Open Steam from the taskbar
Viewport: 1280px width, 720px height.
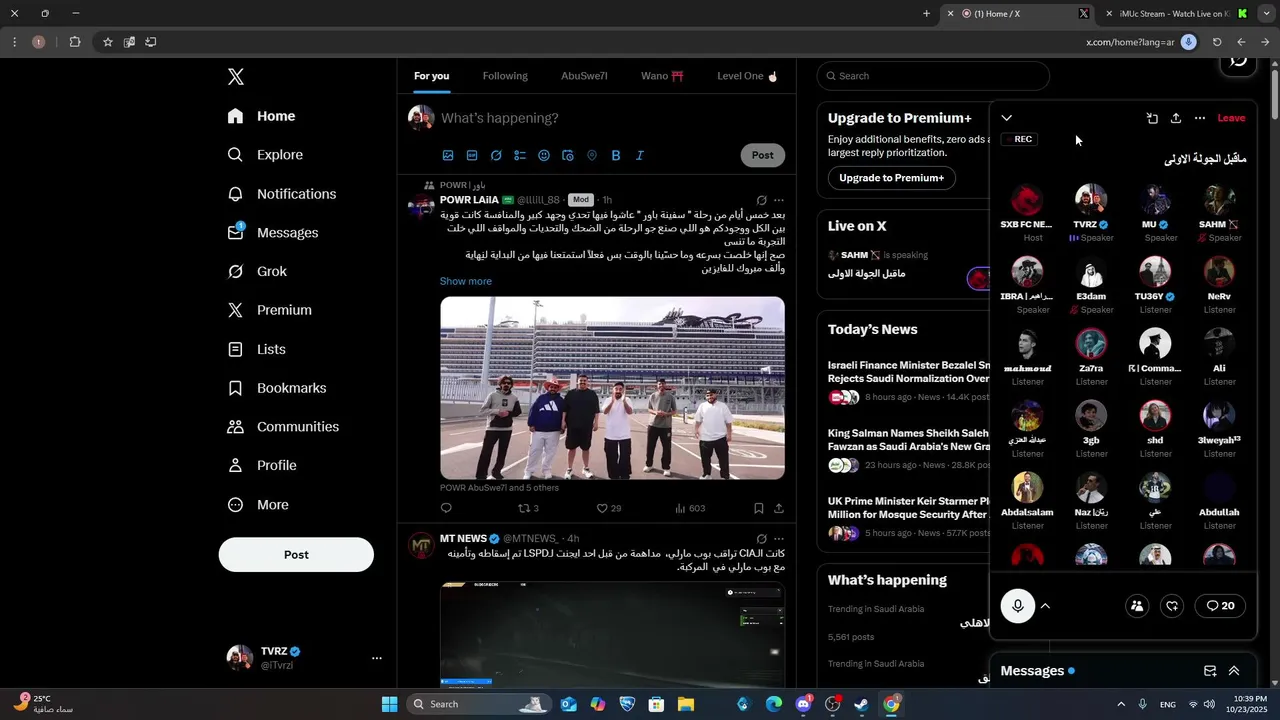[861, 704]
